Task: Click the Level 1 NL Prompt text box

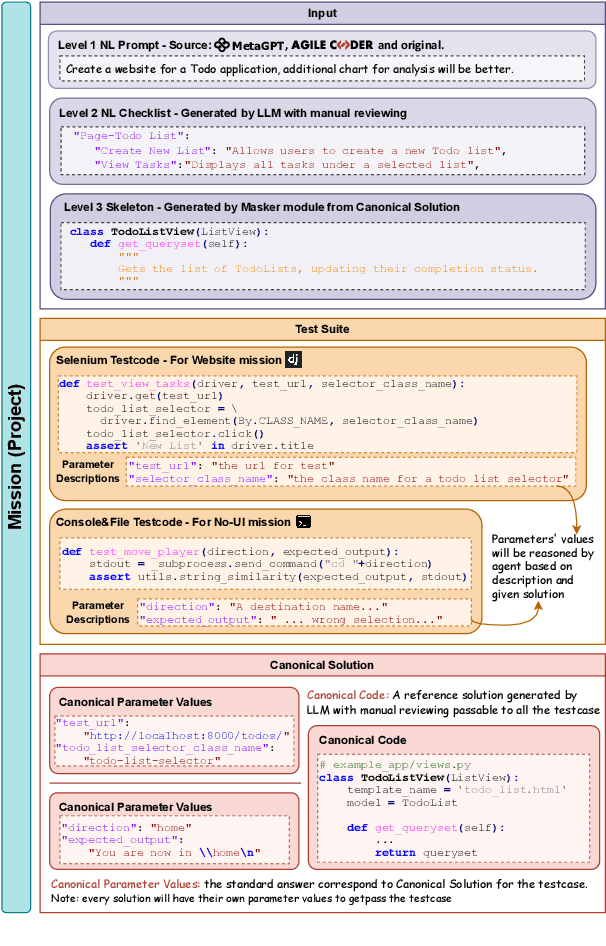Action: click(x=321, y=69)
